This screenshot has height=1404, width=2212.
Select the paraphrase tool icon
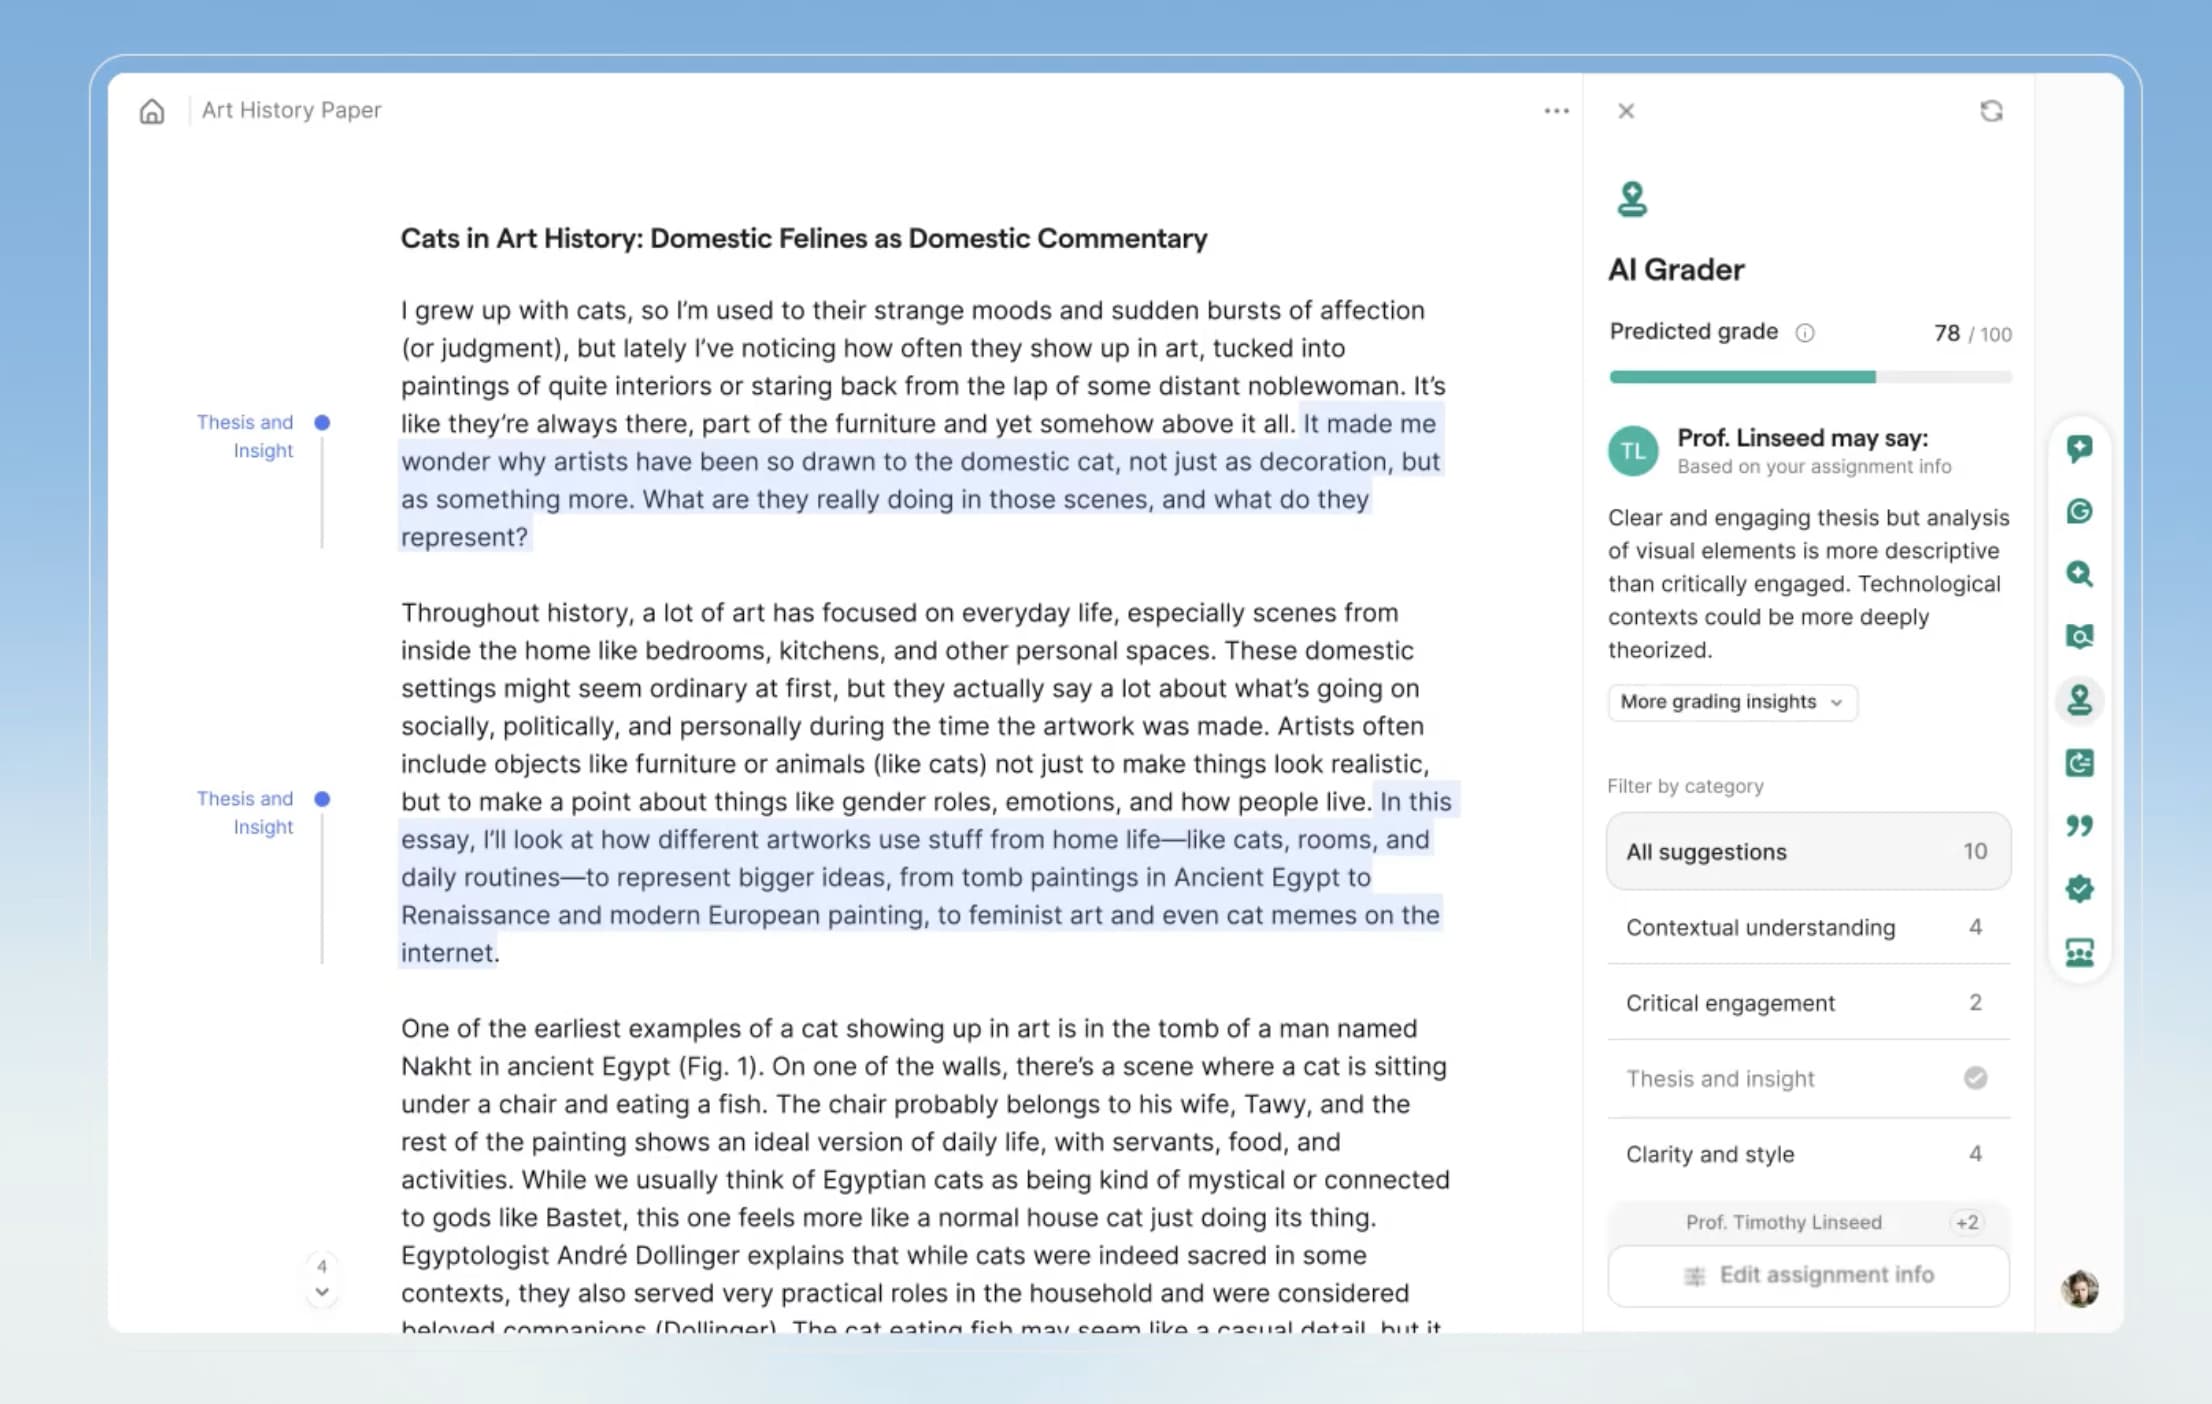[2080, 763]
